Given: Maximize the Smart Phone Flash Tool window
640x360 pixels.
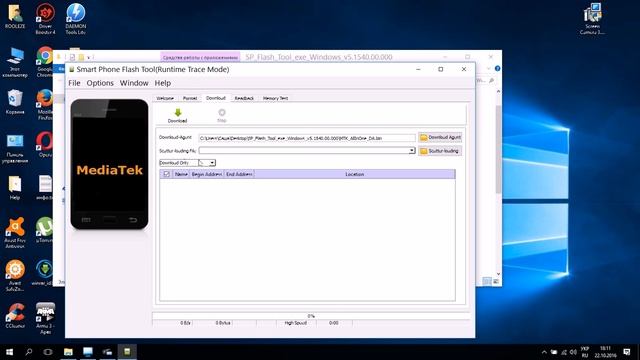Looking at the screenshot, I should pos(441,69).
